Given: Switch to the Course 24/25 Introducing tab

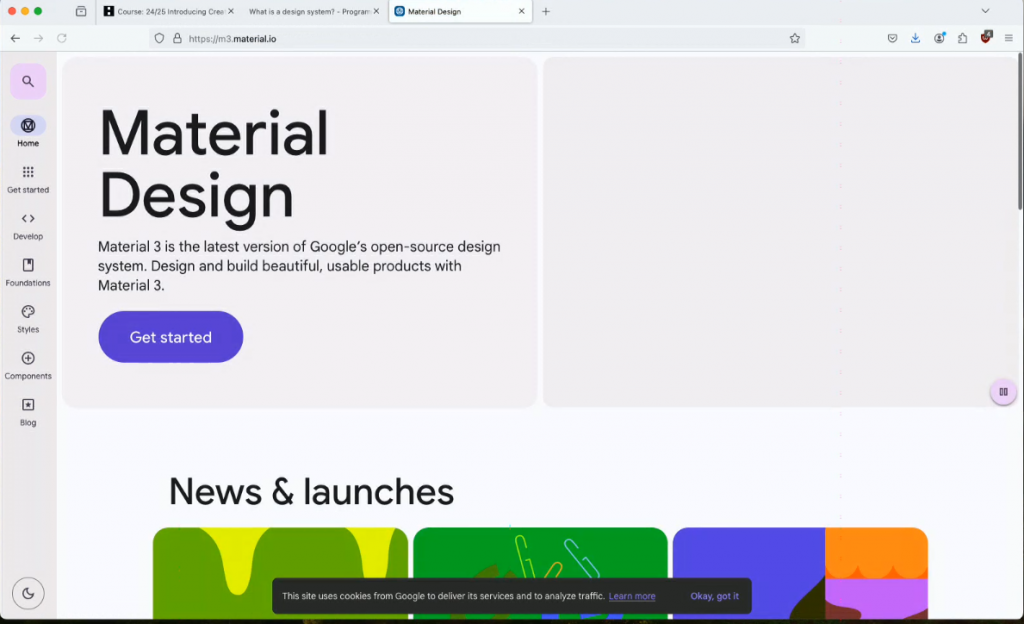Looking at the screenshot, I should pyautogui.click(x=168, y=12).
